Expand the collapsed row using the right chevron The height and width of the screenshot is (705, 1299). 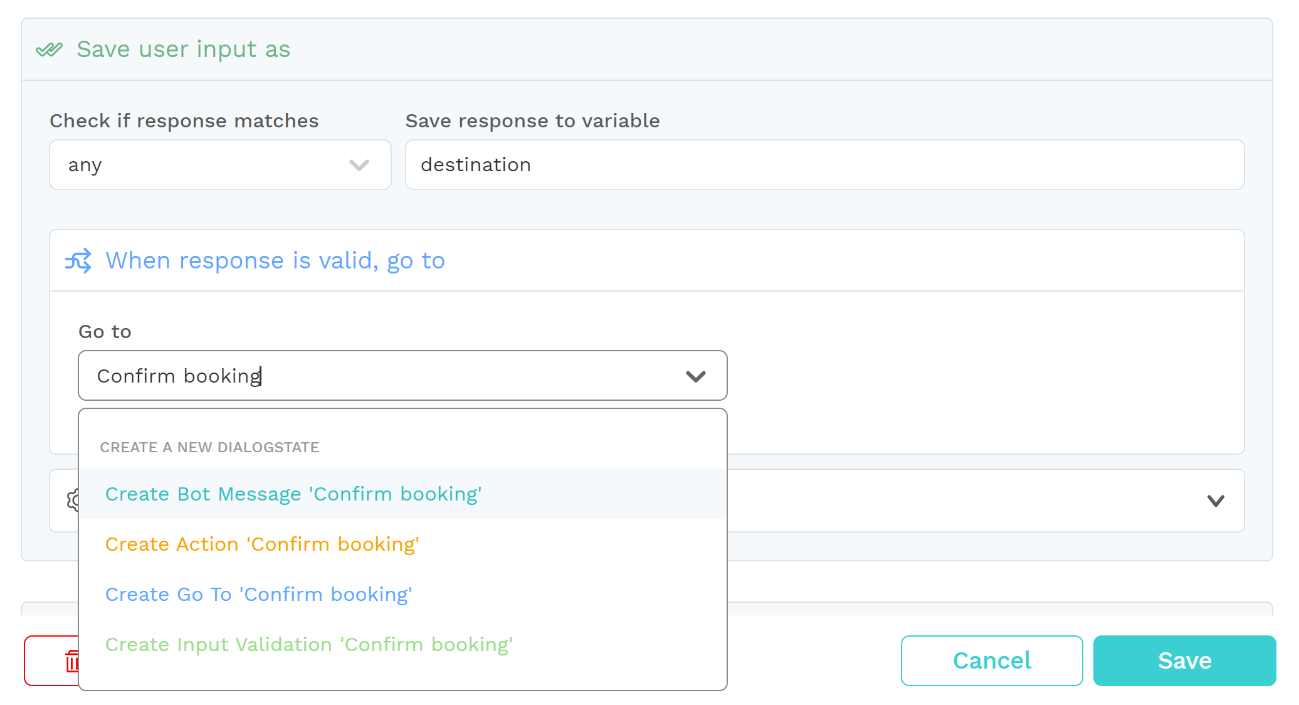[x=1216, y=501]
